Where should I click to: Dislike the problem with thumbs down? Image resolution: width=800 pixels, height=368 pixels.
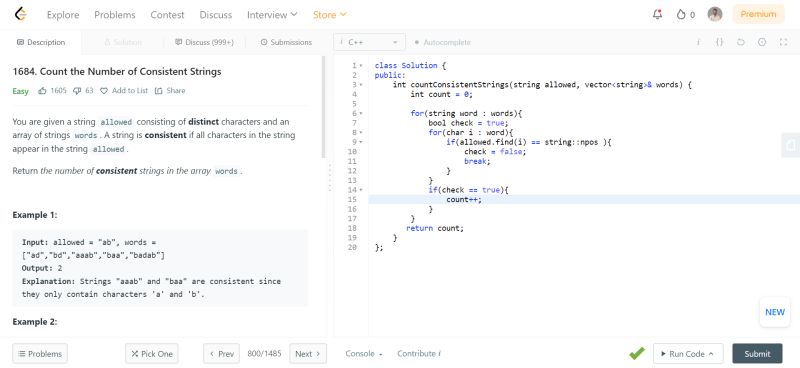point(77,91)
